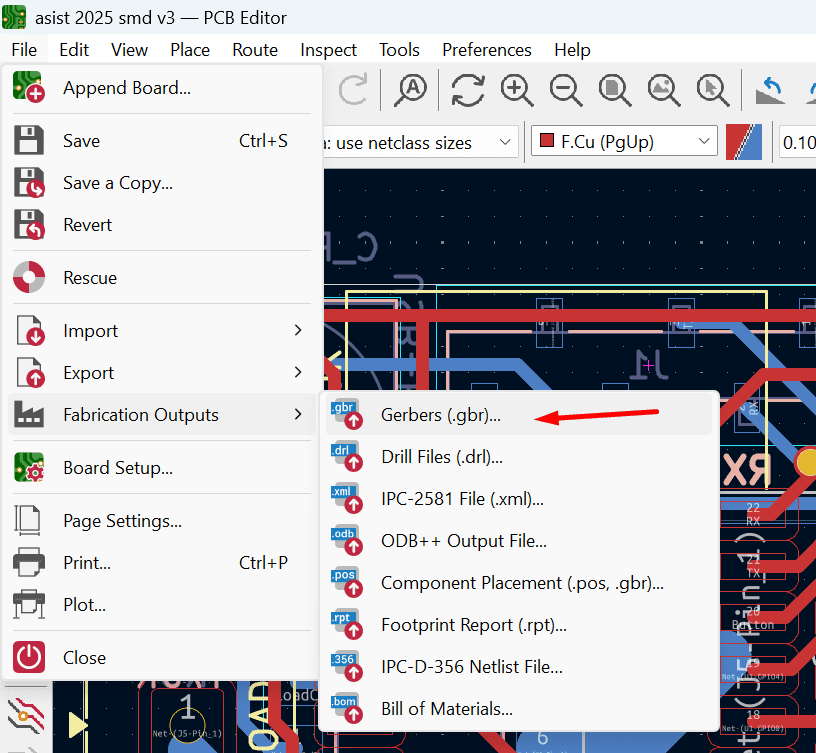Click the red-blue layer pair swatch

pyautogui.click(x=744, y=142)
